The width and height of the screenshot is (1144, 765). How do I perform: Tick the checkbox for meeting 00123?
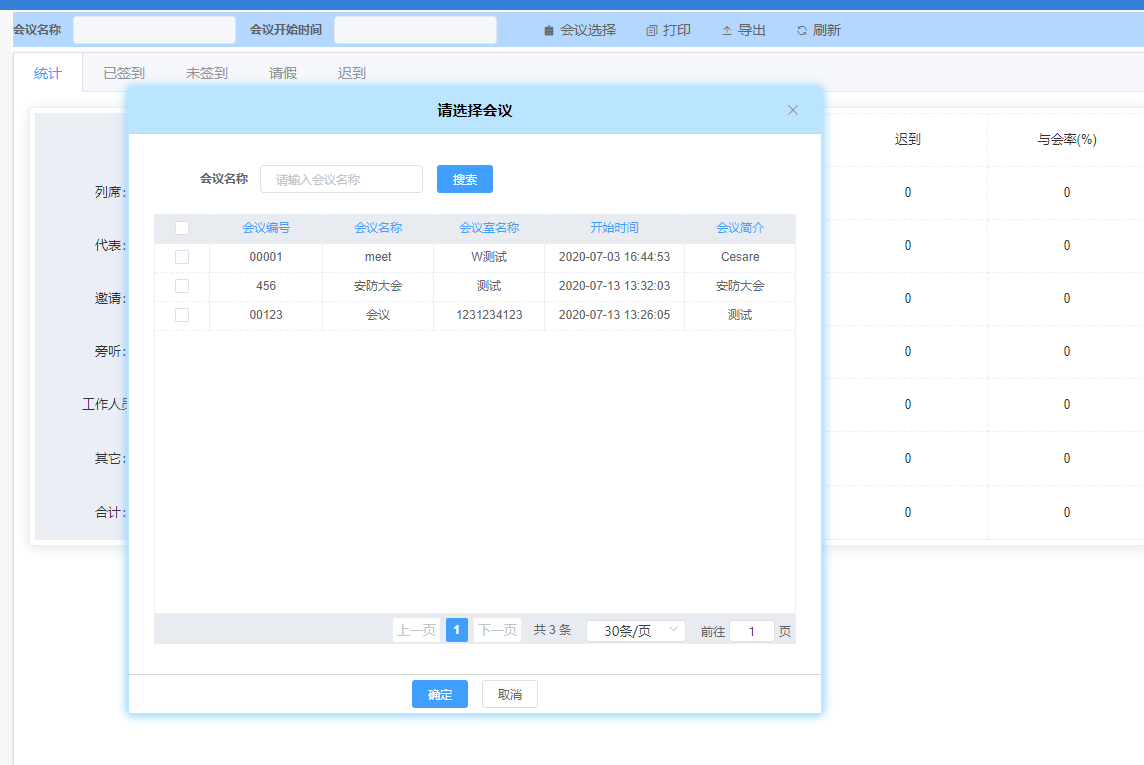tap(182, 315)
